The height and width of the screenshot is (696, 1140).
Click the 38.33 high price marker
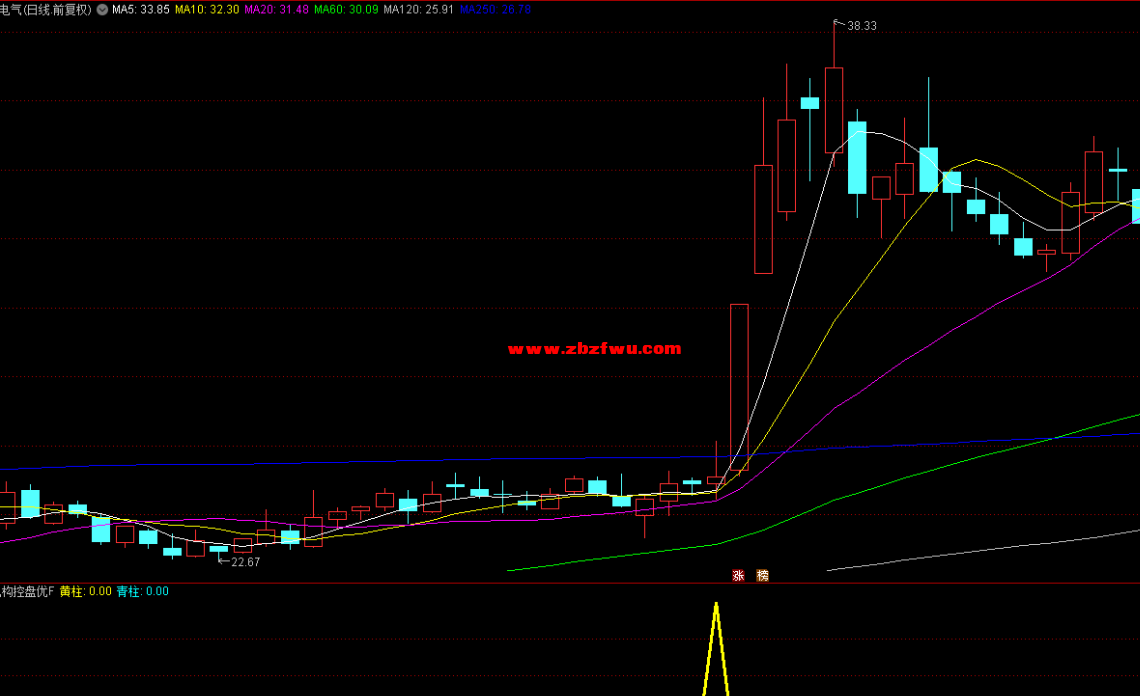click(x=861, y=26)
